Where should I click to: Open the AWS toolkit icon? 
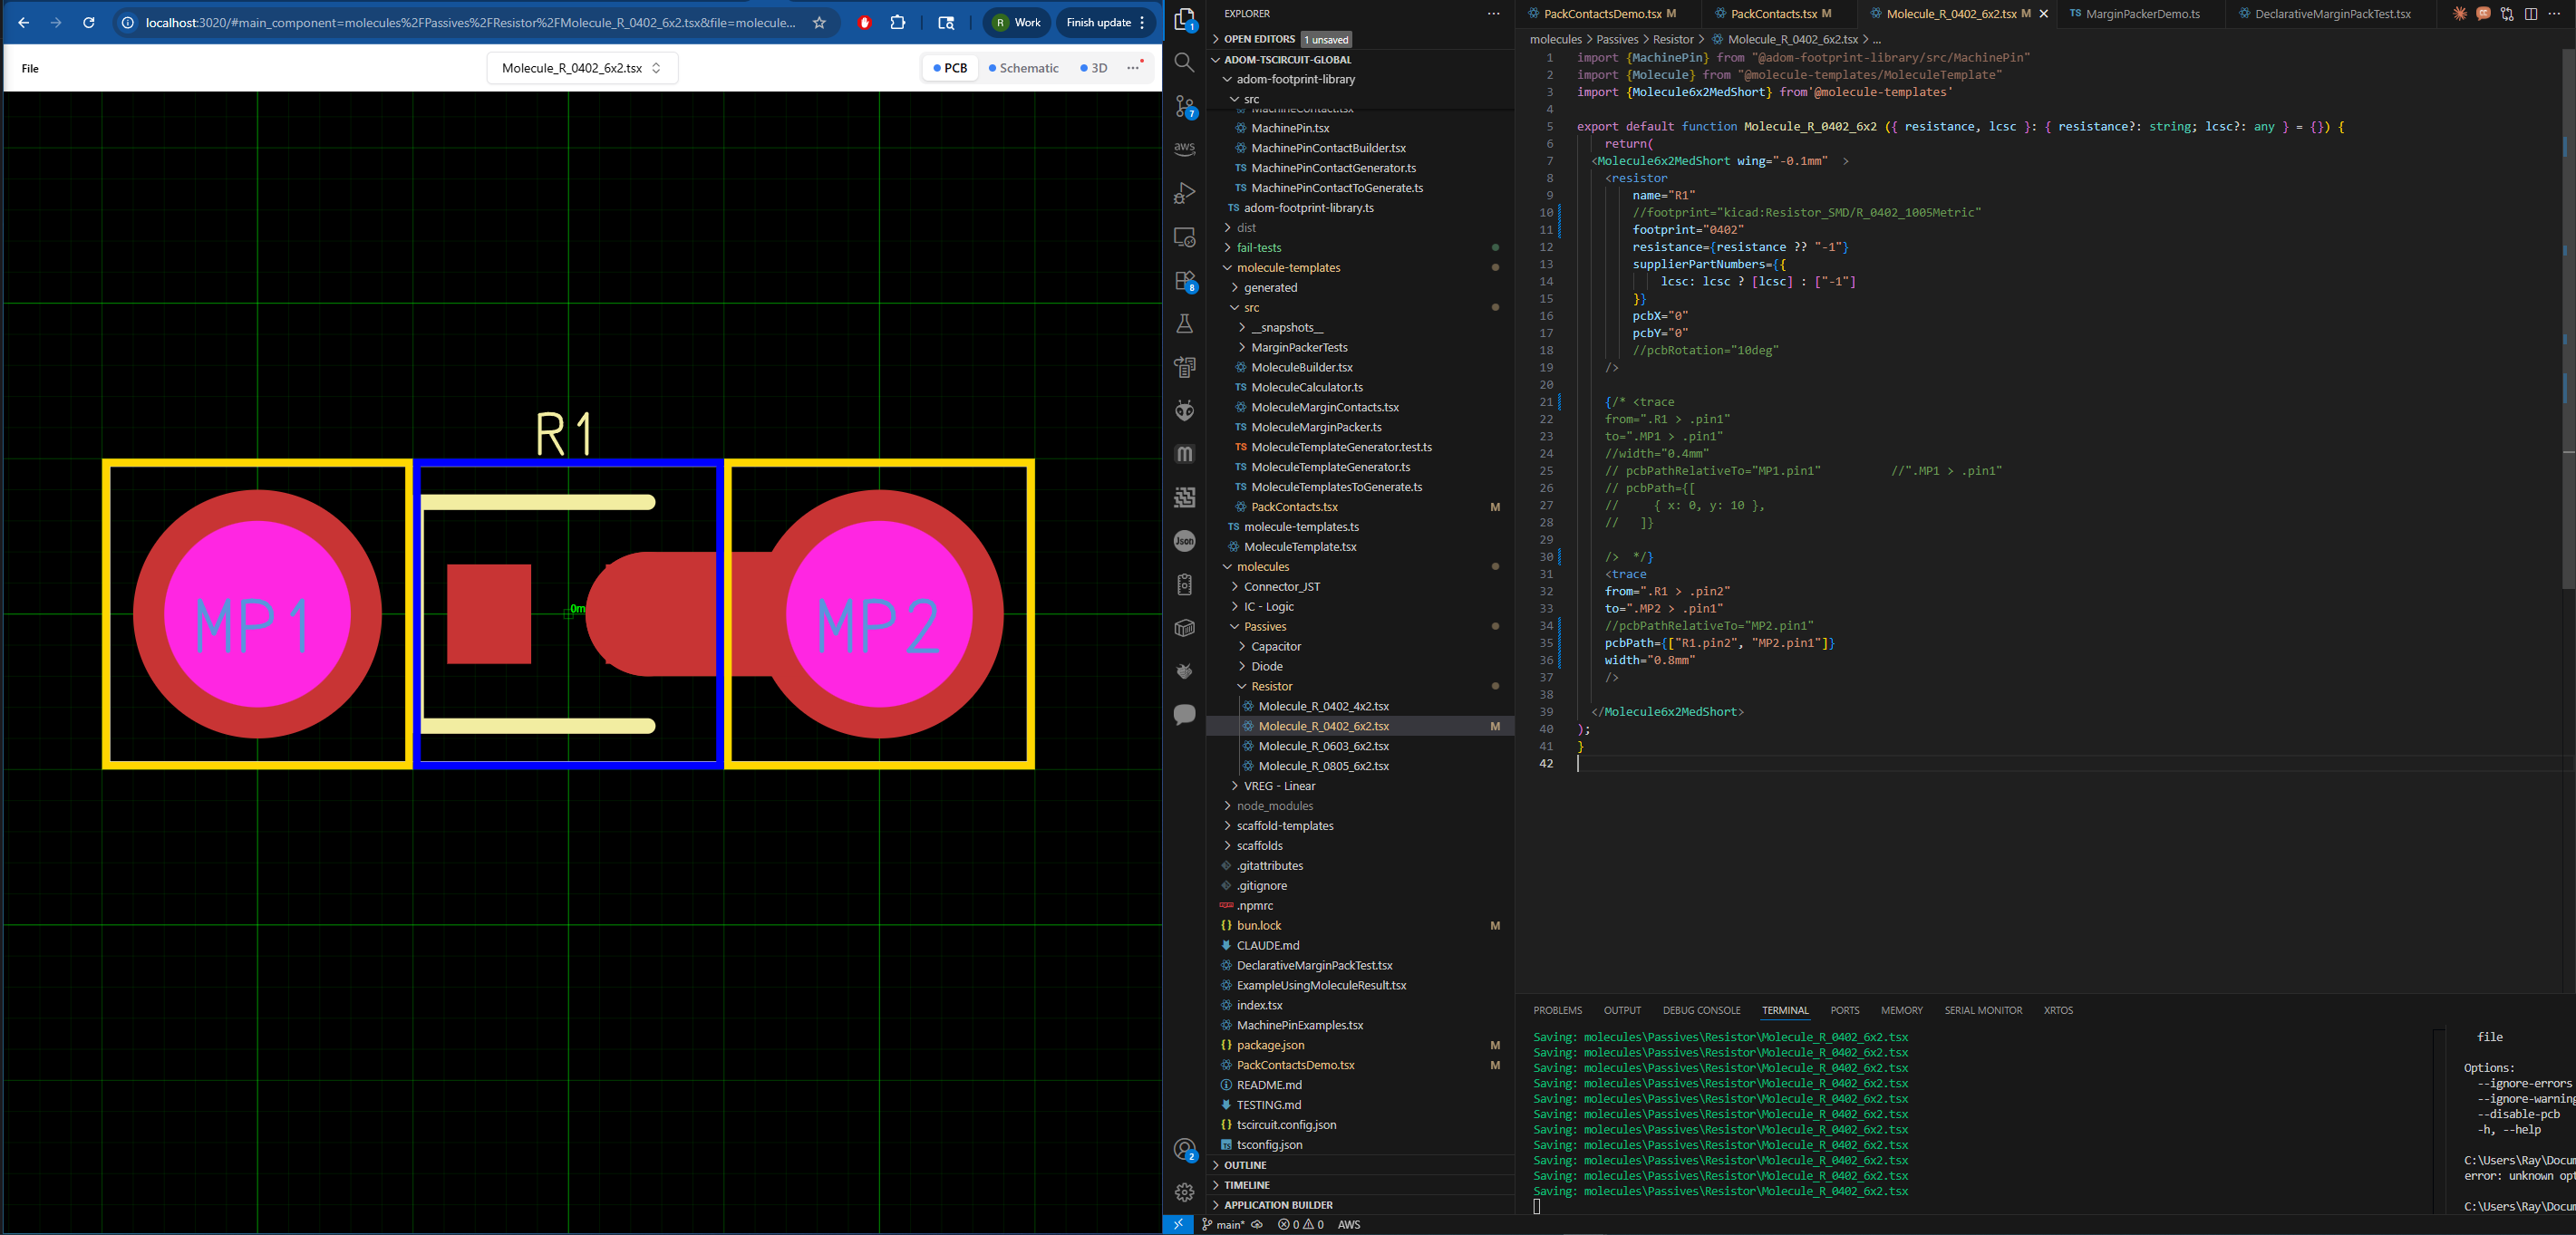(x=1184, y=149)
